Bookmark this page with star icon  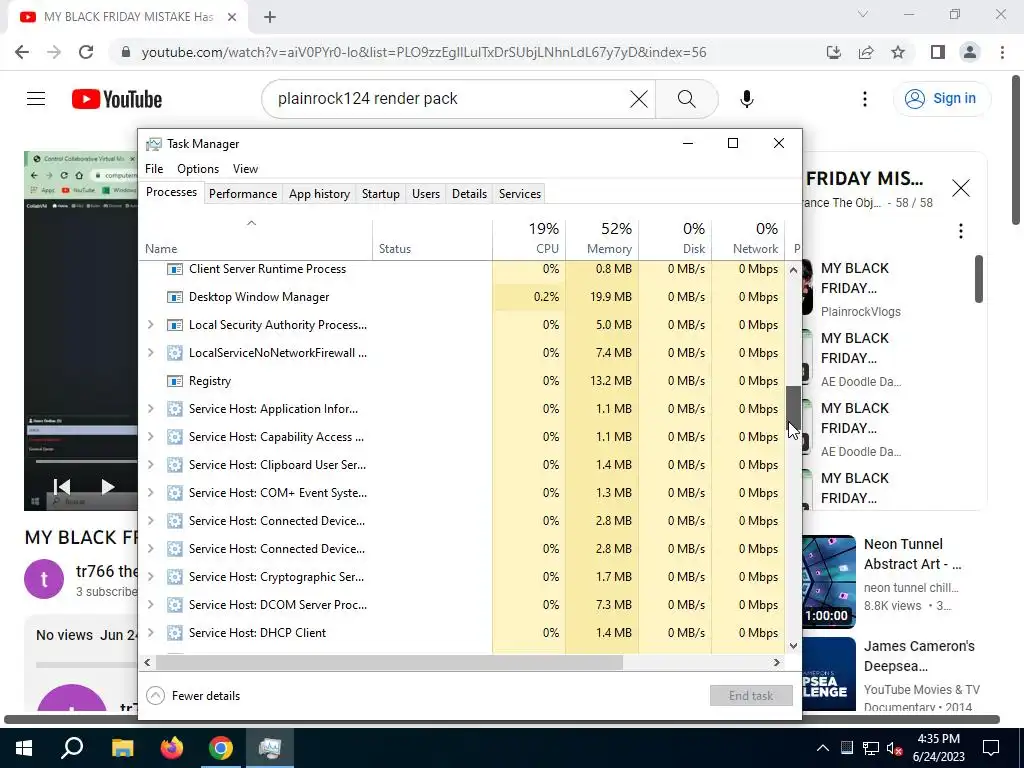click(x=898, y=52)
